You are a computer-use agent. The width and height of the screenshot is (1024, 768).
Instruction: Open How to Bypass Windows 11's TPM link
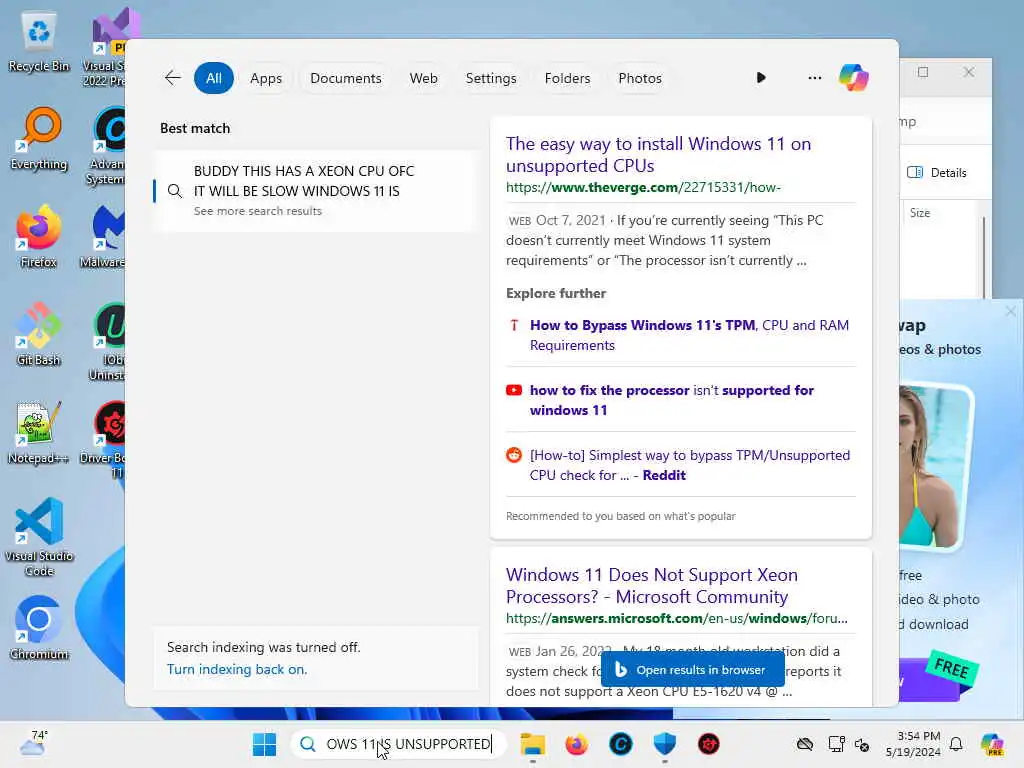tap(689, 335)
